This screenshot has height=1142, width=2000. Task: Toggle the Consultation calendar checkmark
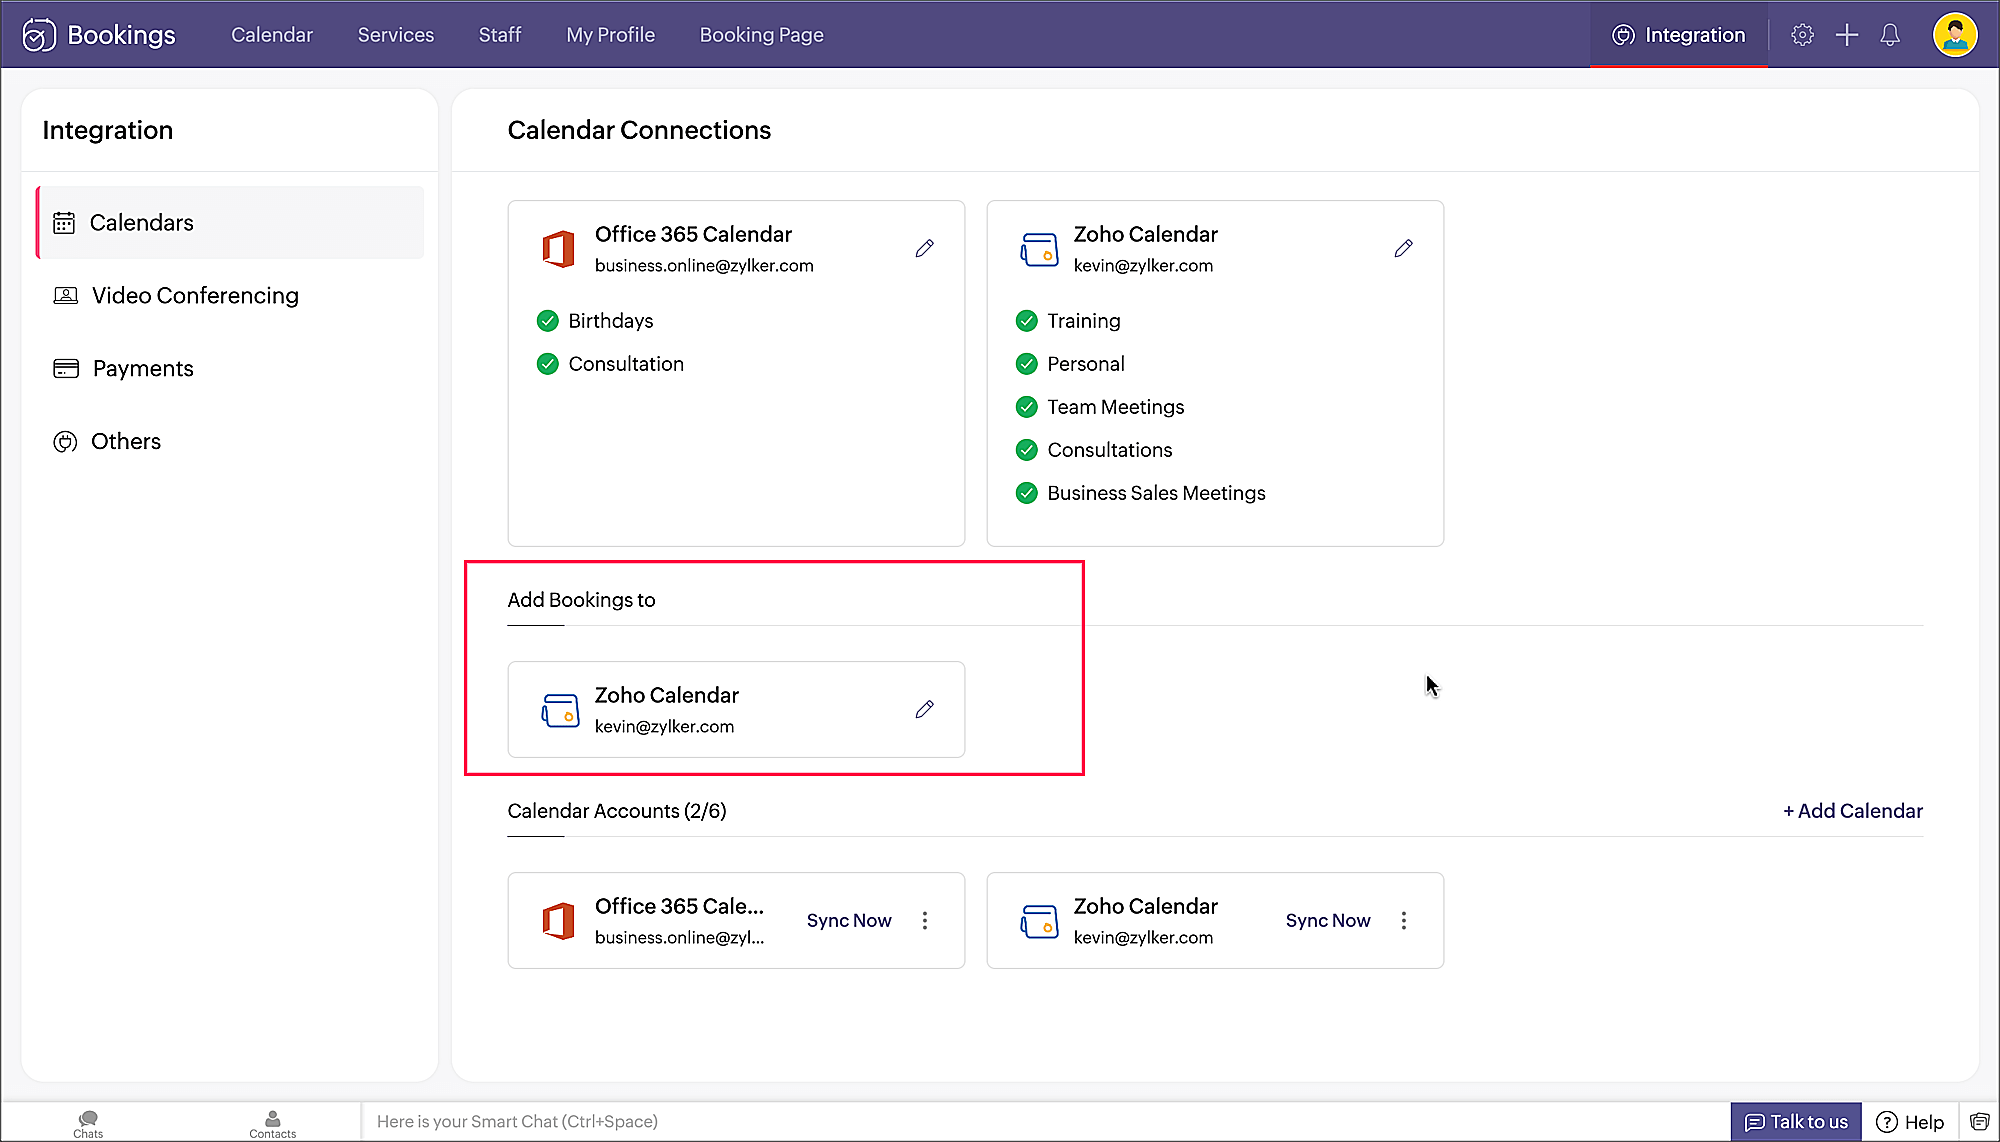tap(548, 364)
